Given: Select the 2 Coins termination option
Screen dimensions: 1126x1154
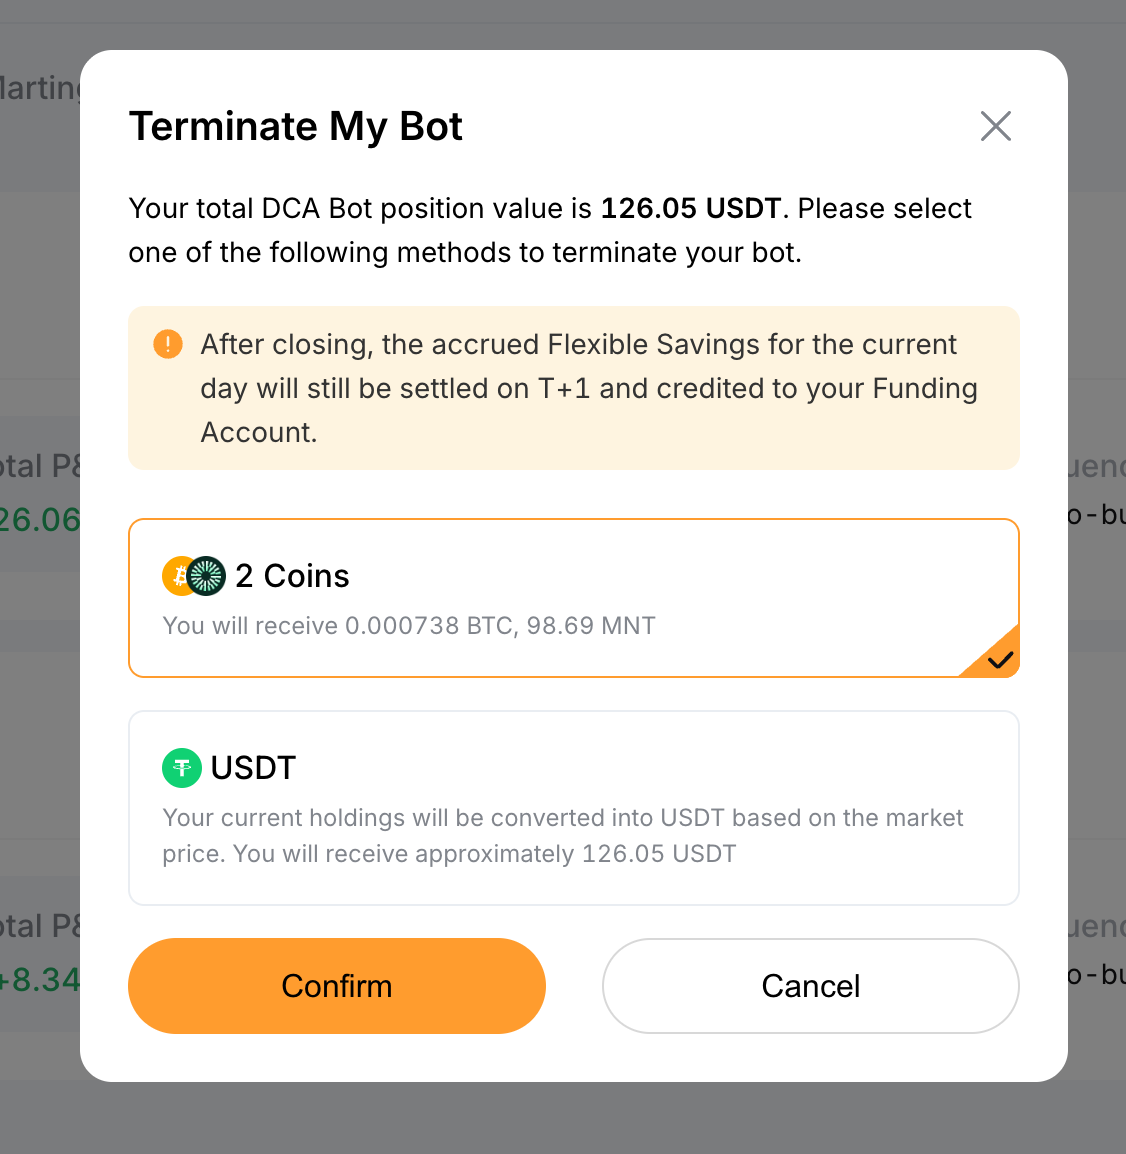Looking at the screenshot, I should [573, 598].
